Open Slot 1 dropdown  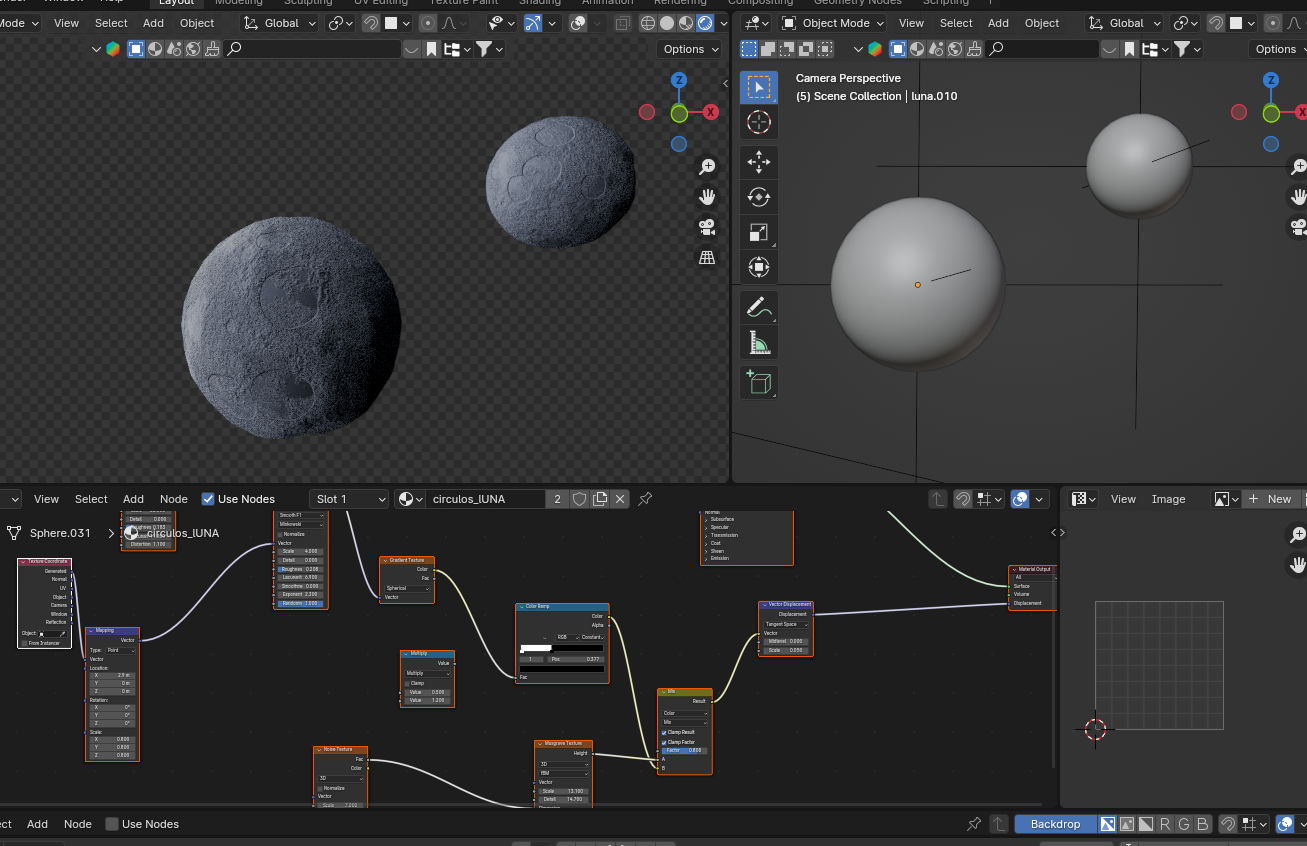coord(348,499)
